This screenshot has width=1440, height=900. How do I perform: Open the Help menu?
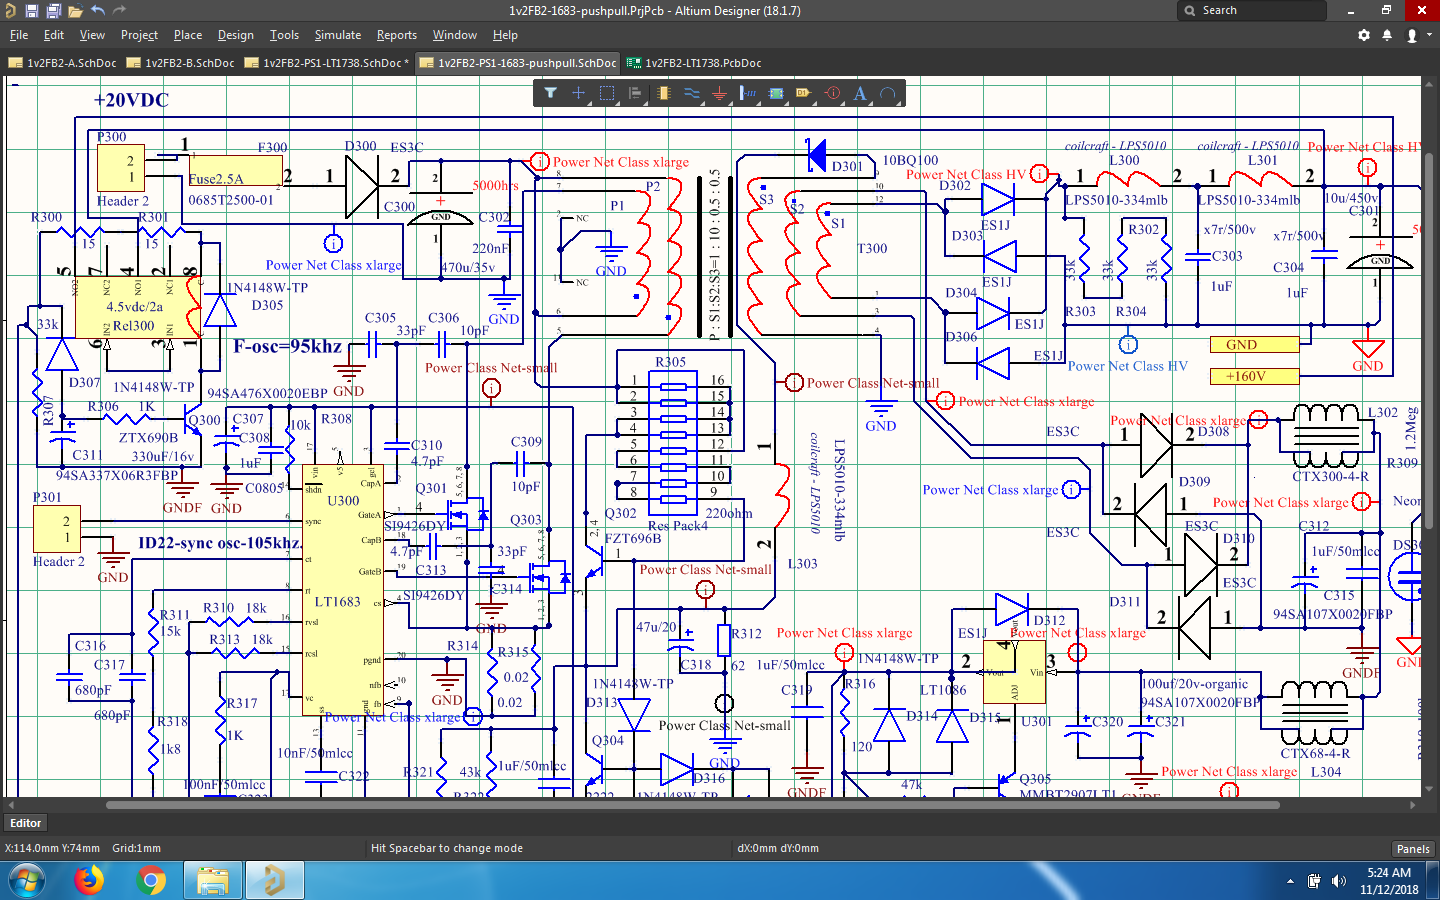point(505,35)
